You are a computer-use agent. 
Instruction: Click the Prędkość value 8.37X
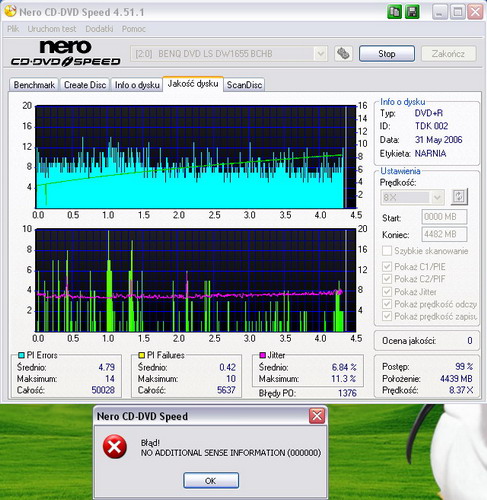(461, 390)
